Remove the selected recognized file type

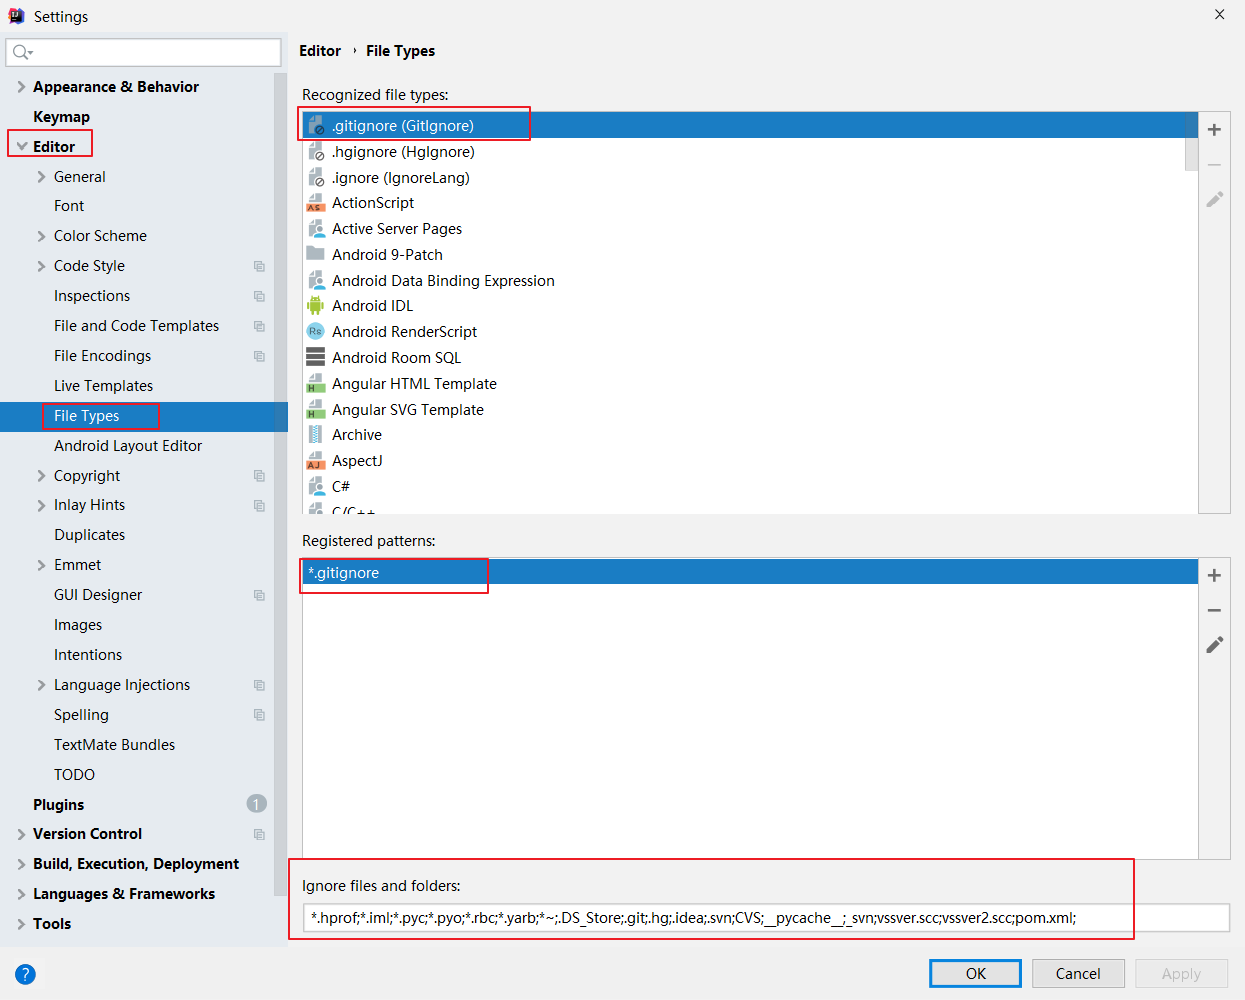pos(1214,165)
